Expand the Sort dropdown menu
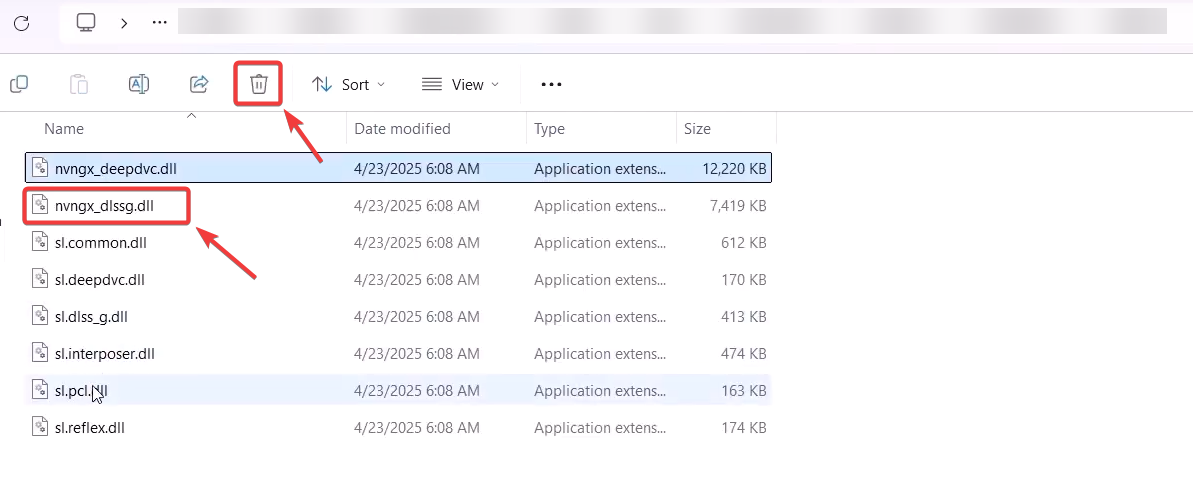 tap(348, 85)
